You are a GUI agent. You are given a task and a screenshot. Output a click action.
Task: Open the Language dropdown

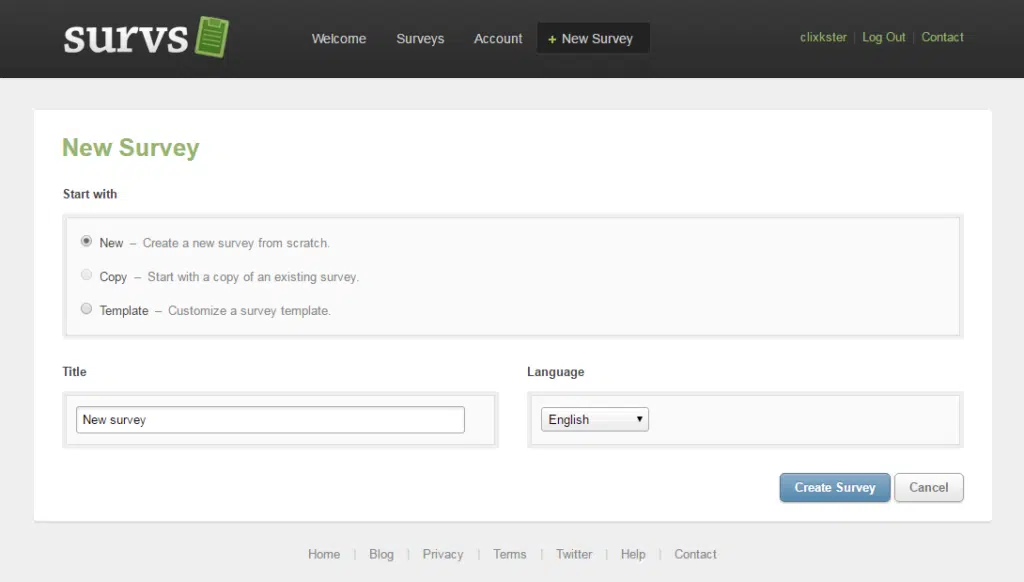(595, 420)
